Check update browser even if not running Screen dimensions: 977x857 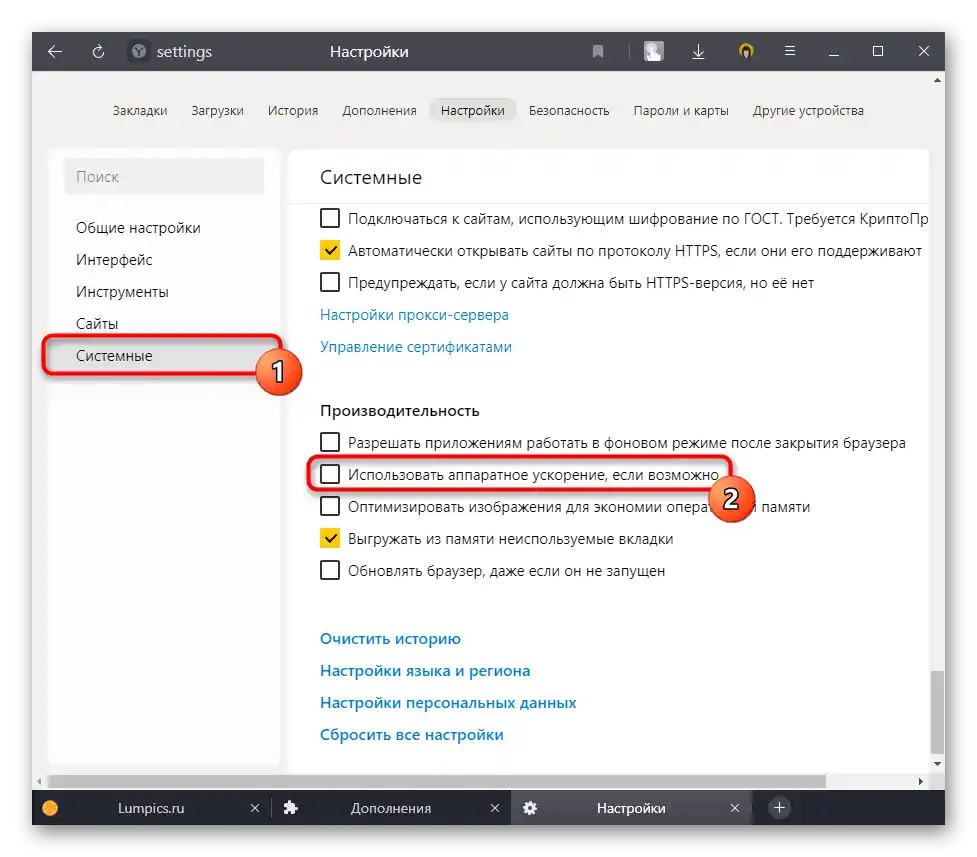coord(330,570)
